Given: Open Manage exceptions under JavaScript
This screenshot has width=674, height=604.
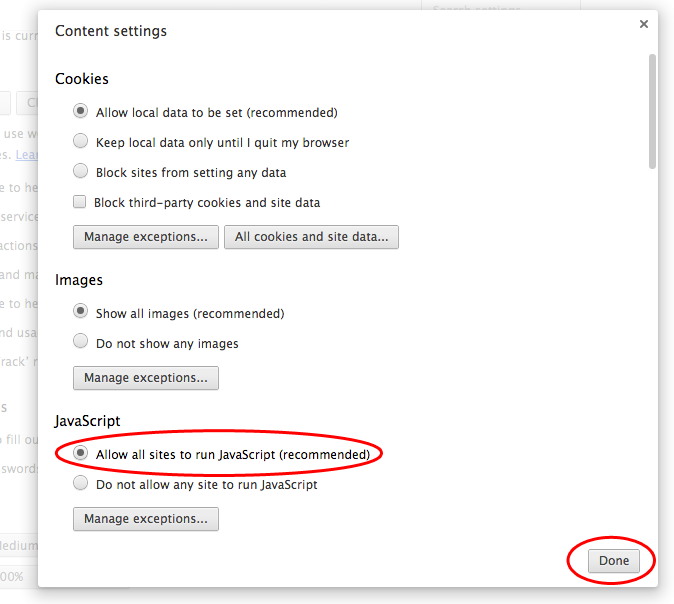Looking at the screenshot, I should [146, 519].
